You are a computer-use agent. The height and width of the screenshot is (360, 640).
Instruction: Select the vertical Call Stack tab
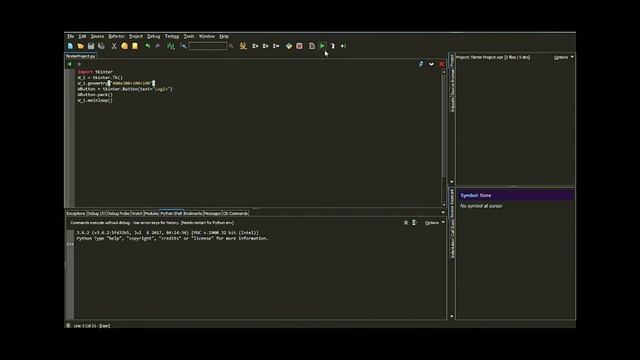[452, 230]
